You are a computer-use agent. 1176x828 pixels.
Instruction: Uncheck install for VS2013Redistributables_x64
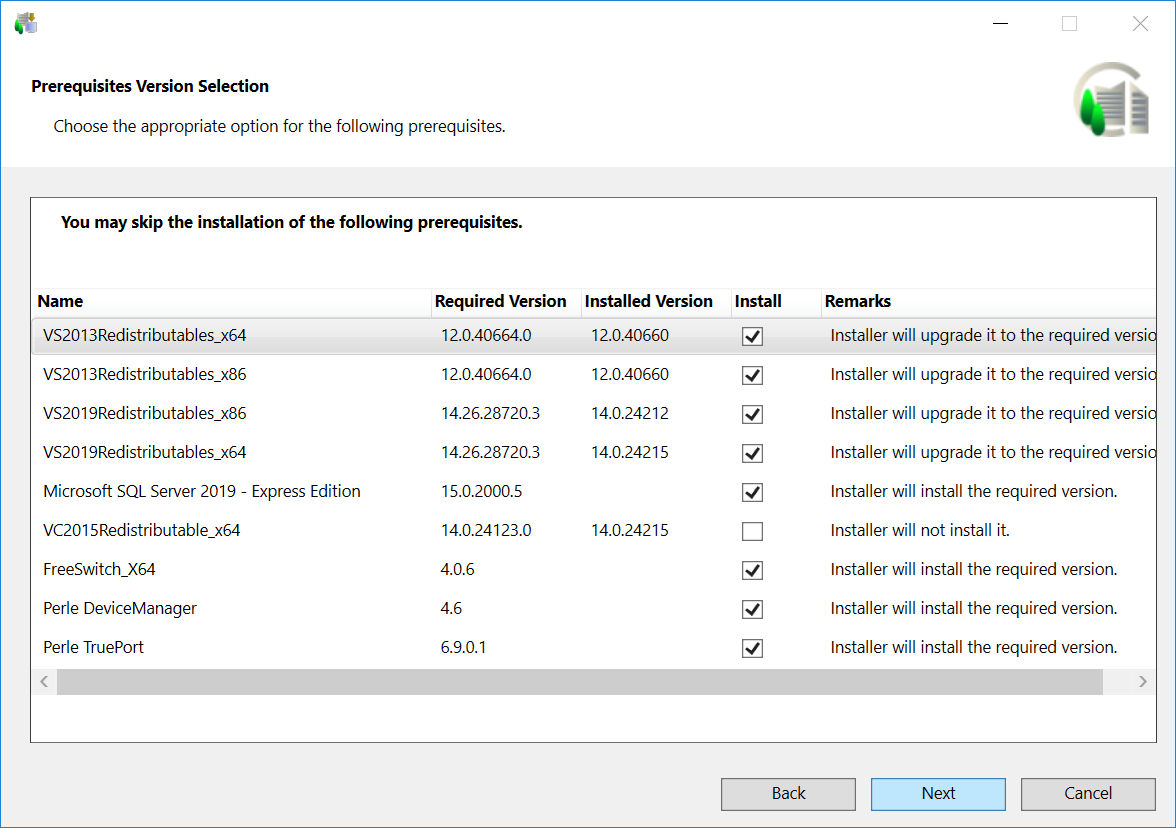(x=752, y=337)
